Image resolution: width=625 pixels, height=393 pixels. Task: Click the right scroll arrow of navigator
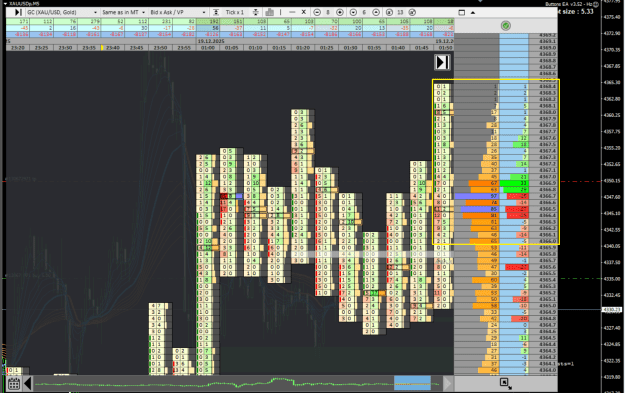click(x=447, y=384)
